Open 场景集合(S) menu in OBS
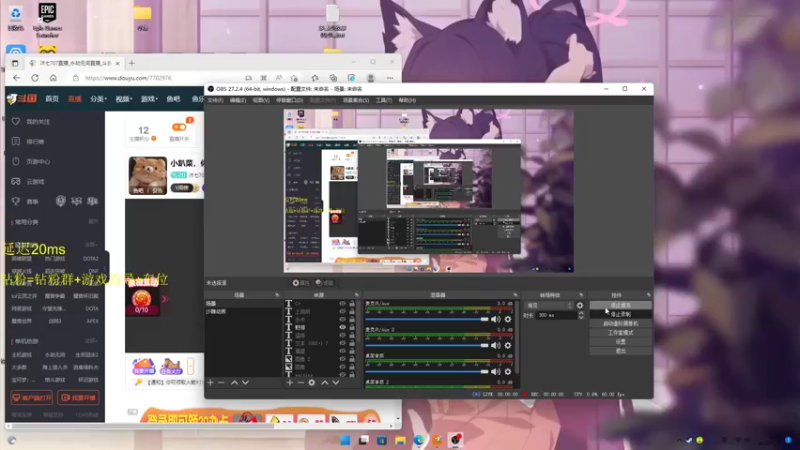 pyautogui.click(x=356, y=101)
